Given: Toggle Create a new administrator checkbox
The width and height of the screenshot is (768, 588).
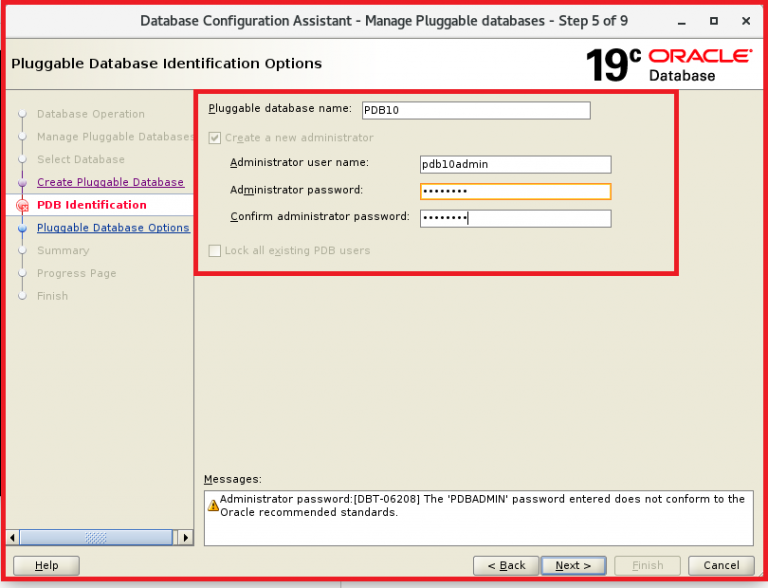Looking at the screenshot, I should pyautogui.click(x=215, y=138).
